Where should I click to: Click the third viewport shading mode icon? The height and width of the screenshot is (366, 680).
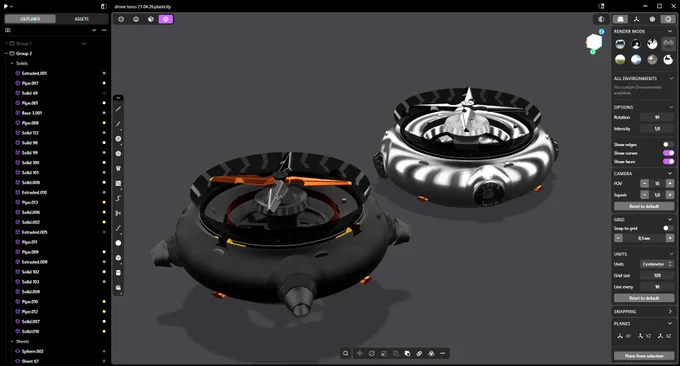pyautogui.click(x=150, y=19)
